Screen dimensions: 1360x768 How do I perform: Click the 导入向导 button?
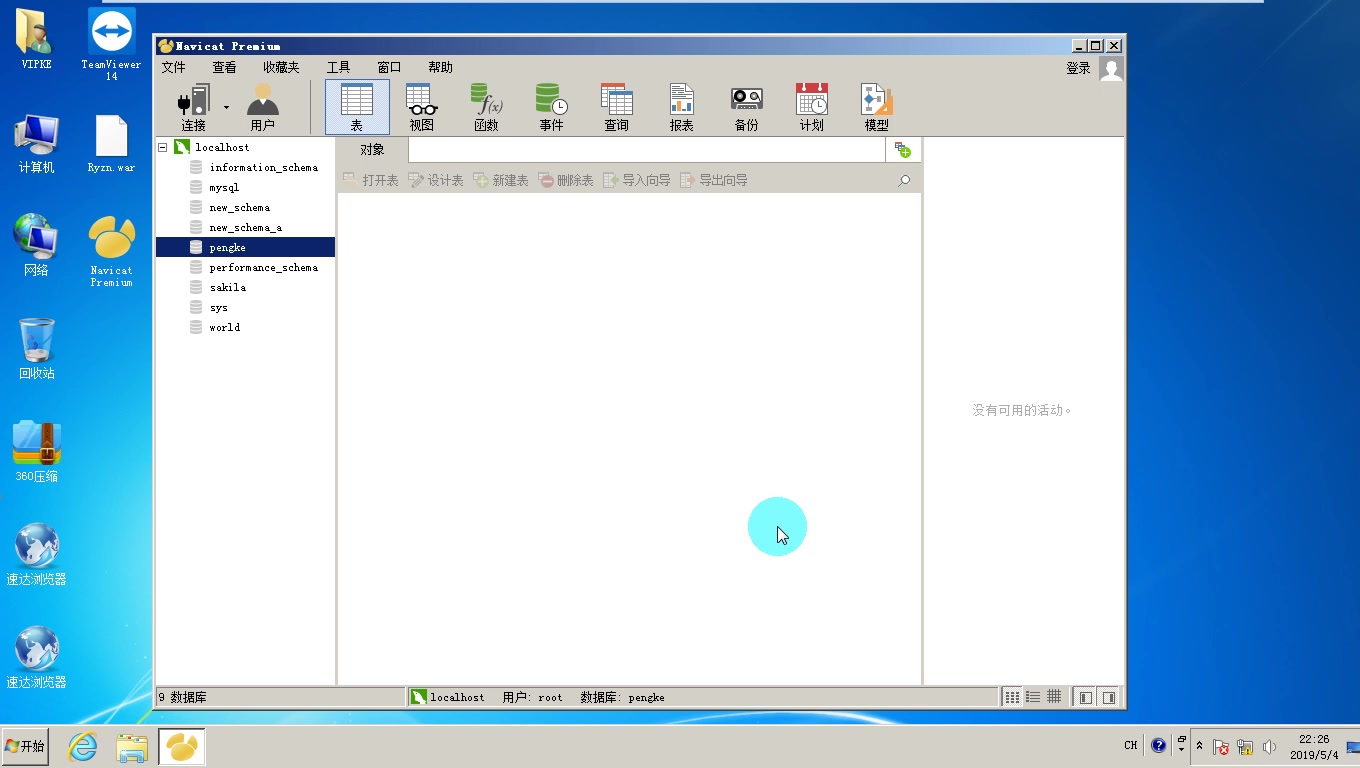tap(637, 180)
